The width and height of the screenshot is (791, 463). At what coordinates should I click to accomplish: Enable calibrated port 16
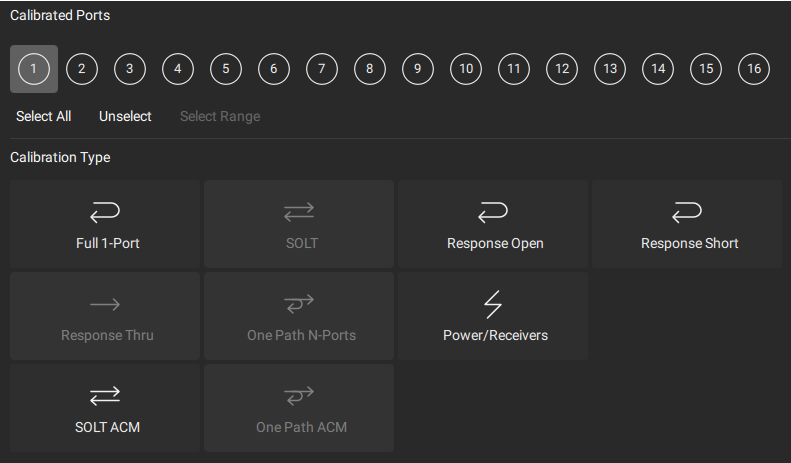[x=754, y=69]
